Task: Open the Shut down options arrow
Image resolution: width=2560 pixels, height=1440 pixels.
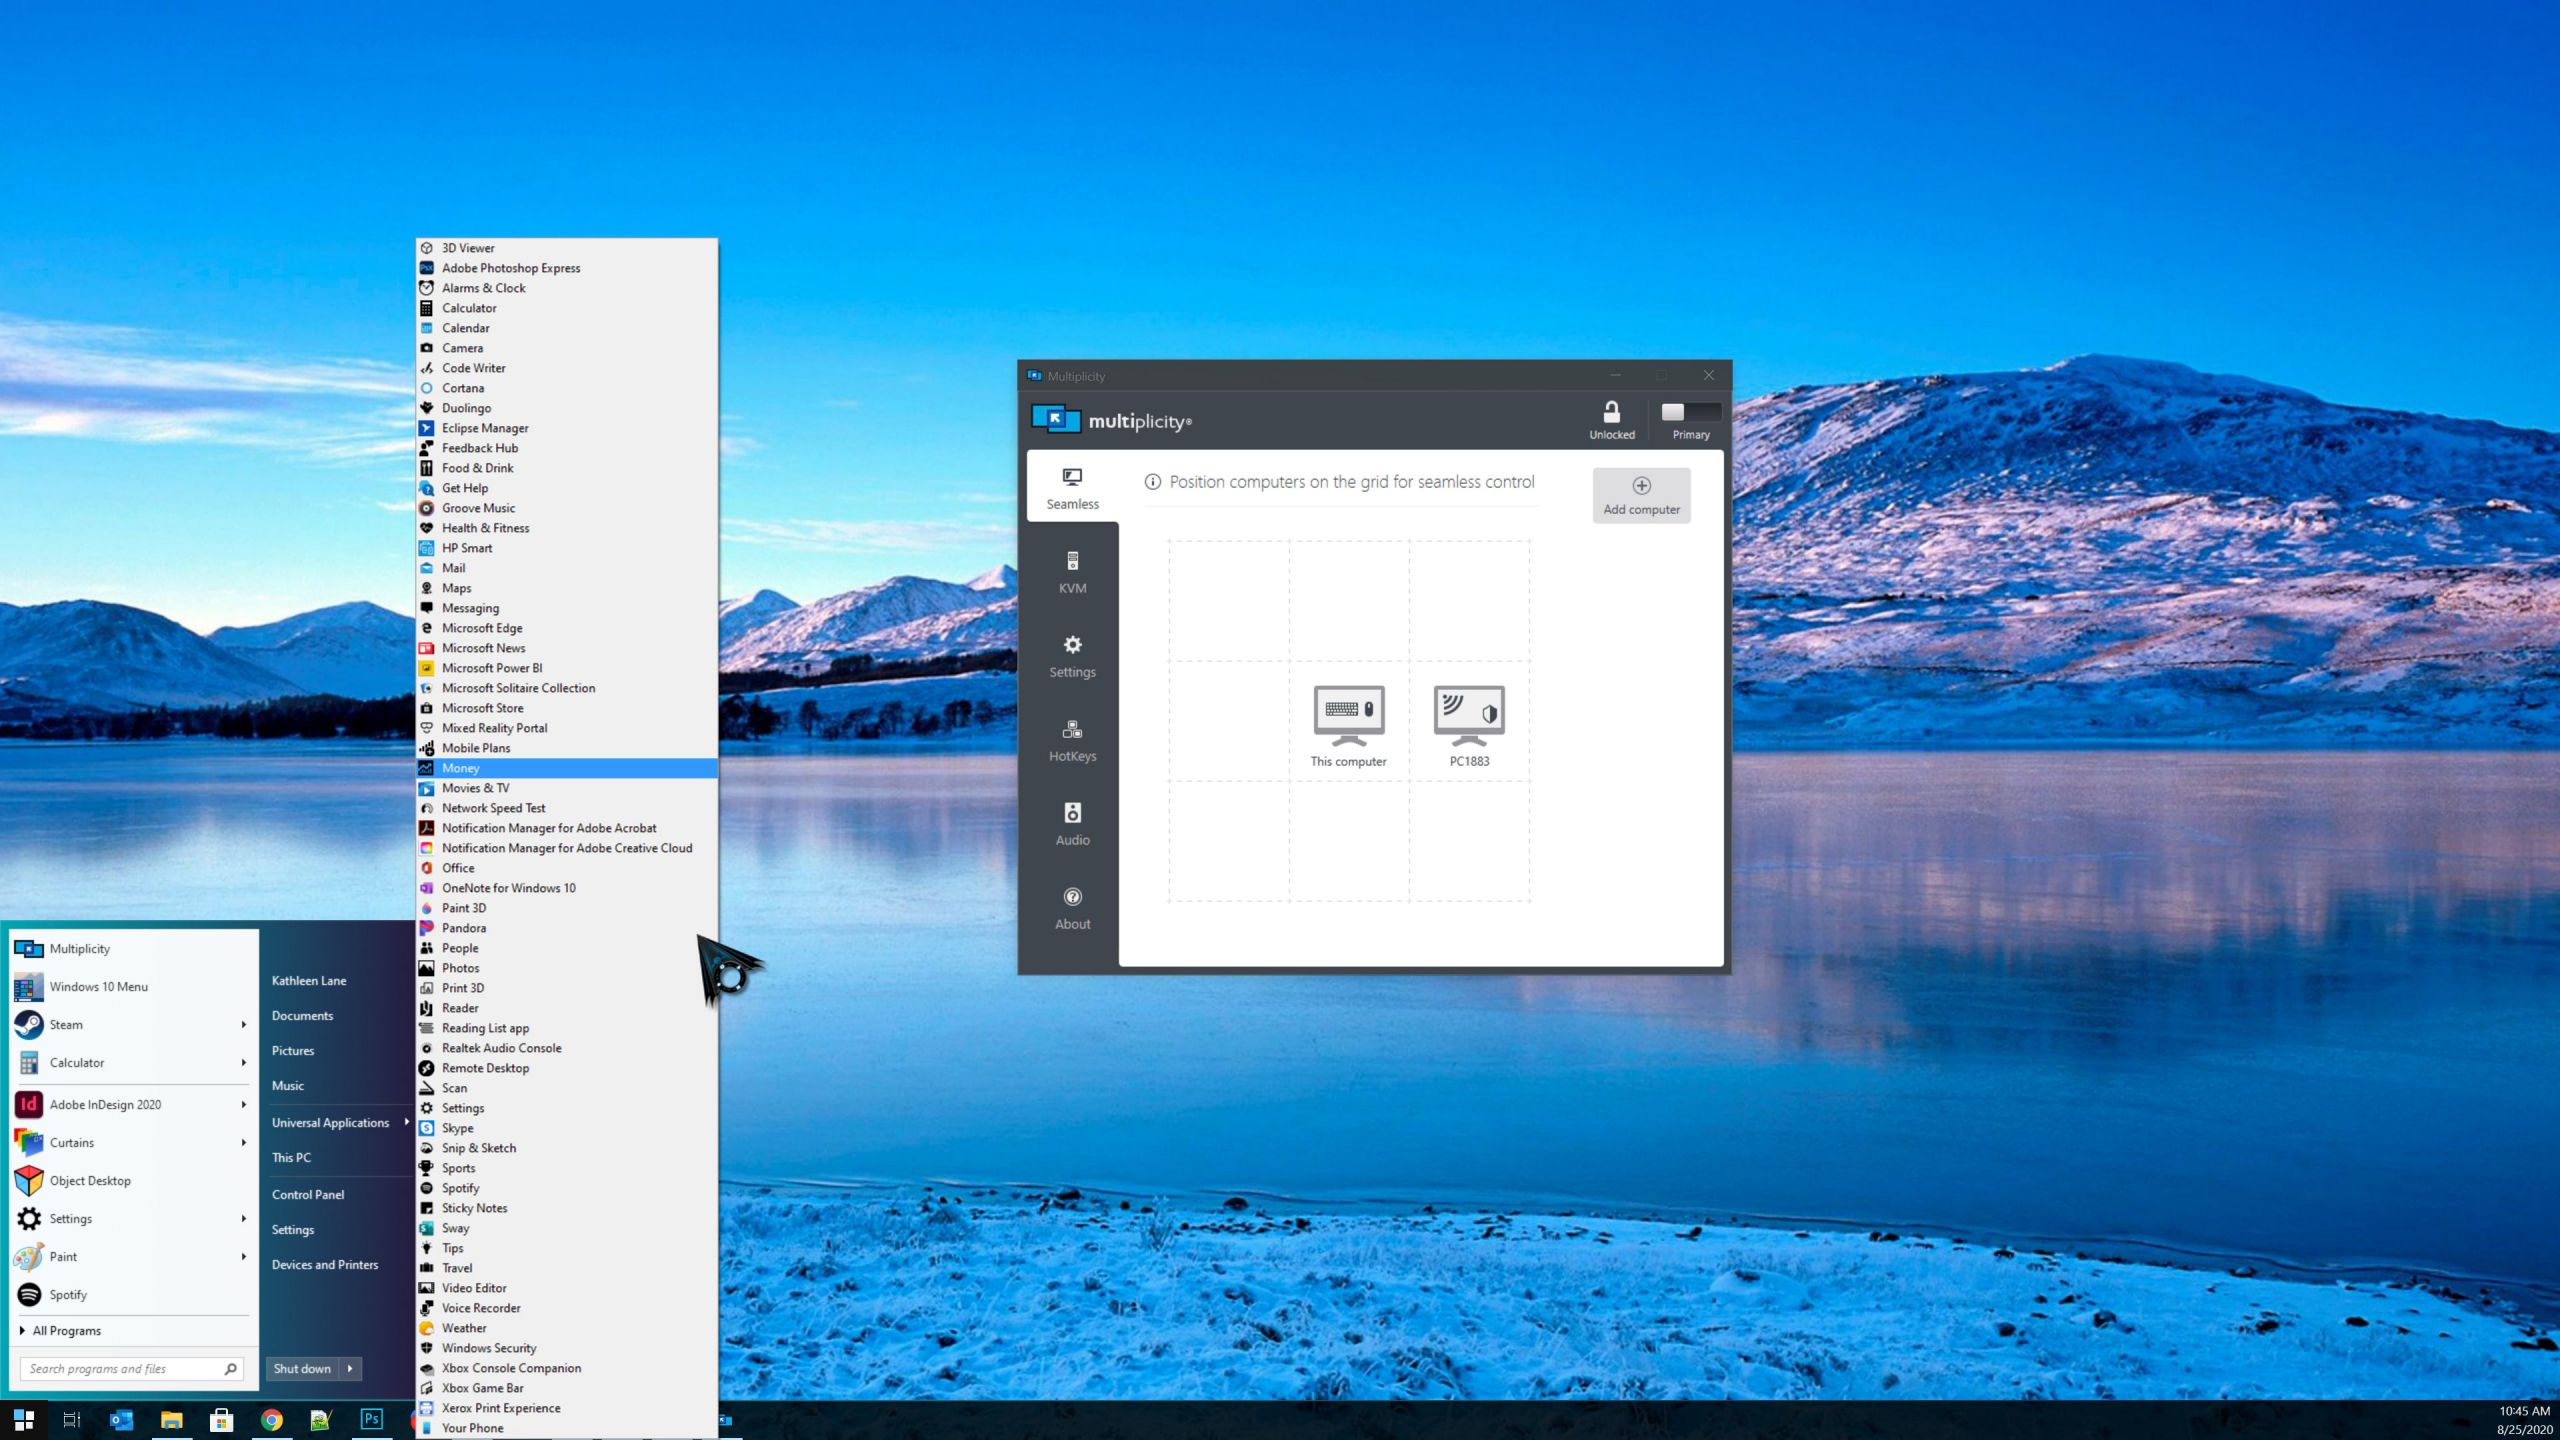Action: 350,1369
